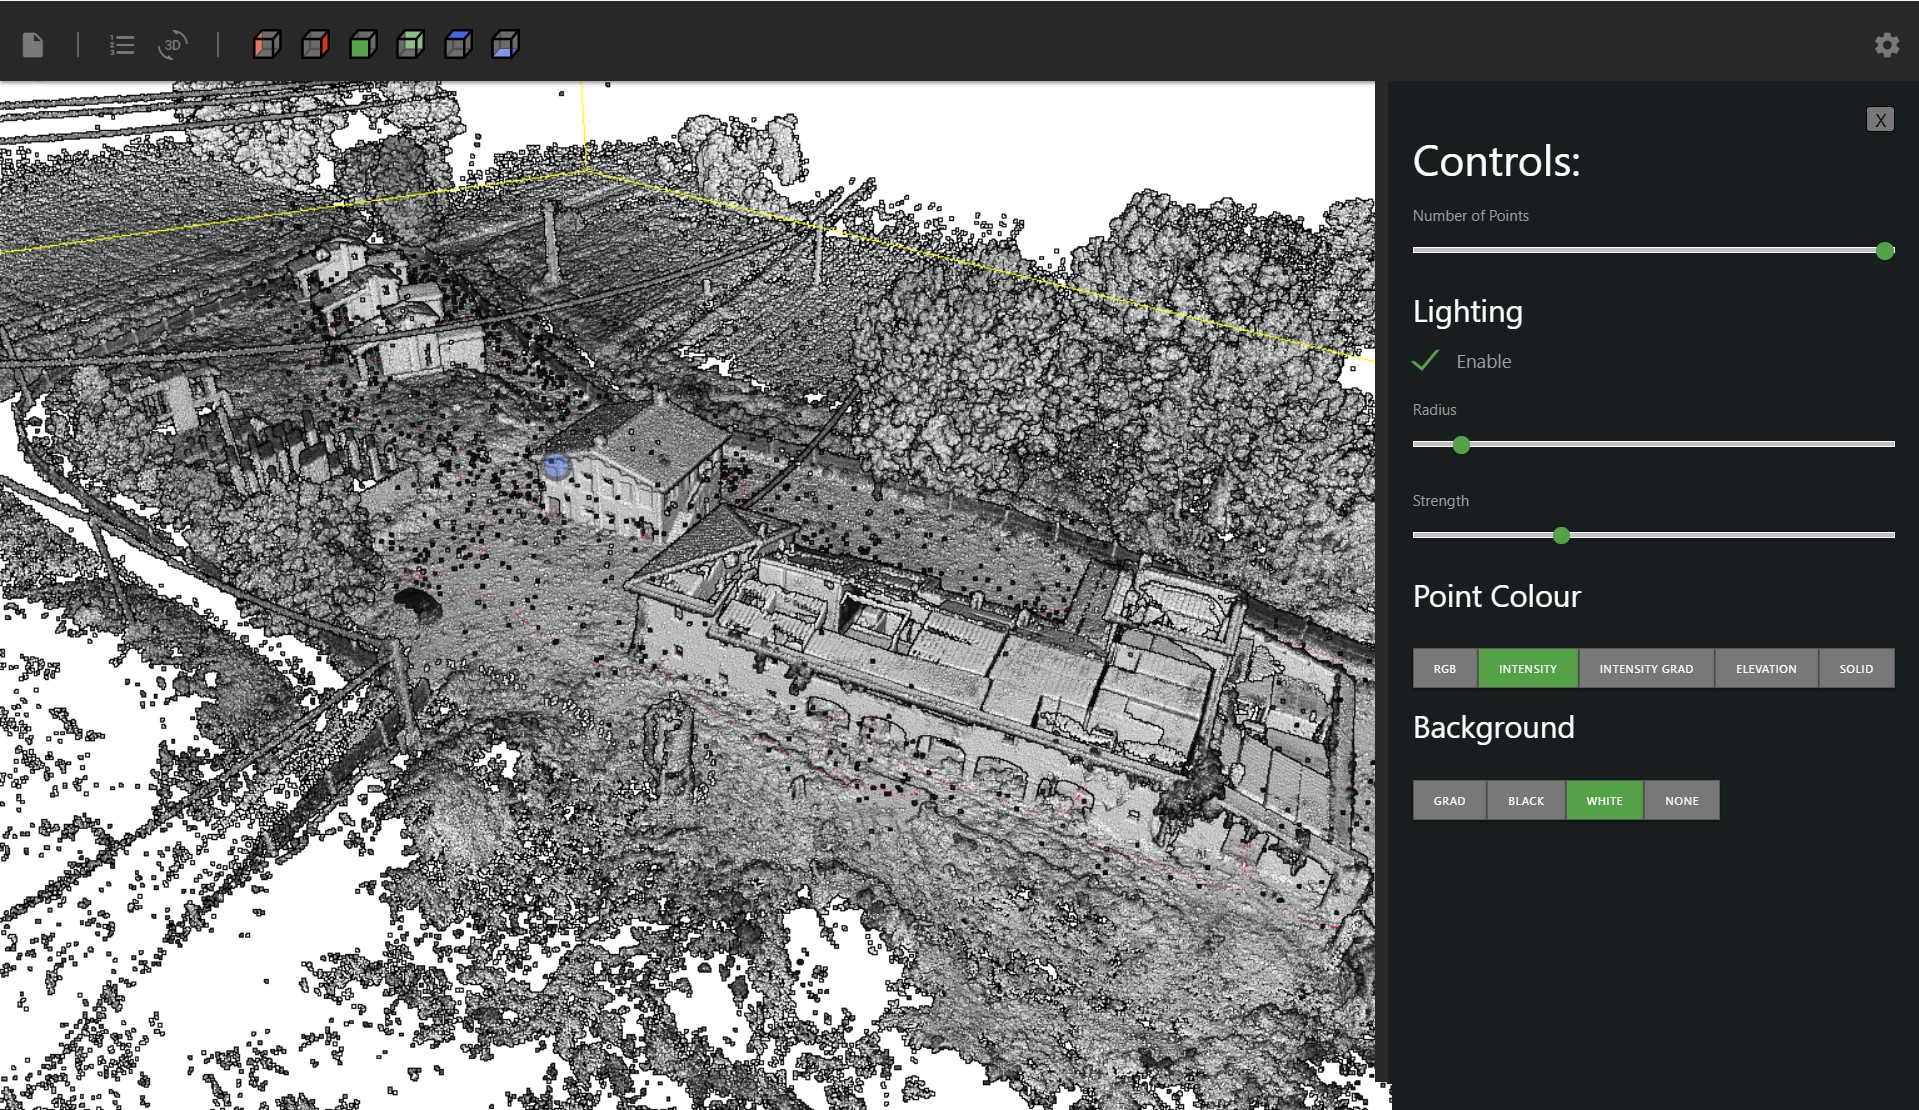The image size is (1919, 1110).
Task: Choose Intensity Grad point colour
Action: (x=1646, y=669)
